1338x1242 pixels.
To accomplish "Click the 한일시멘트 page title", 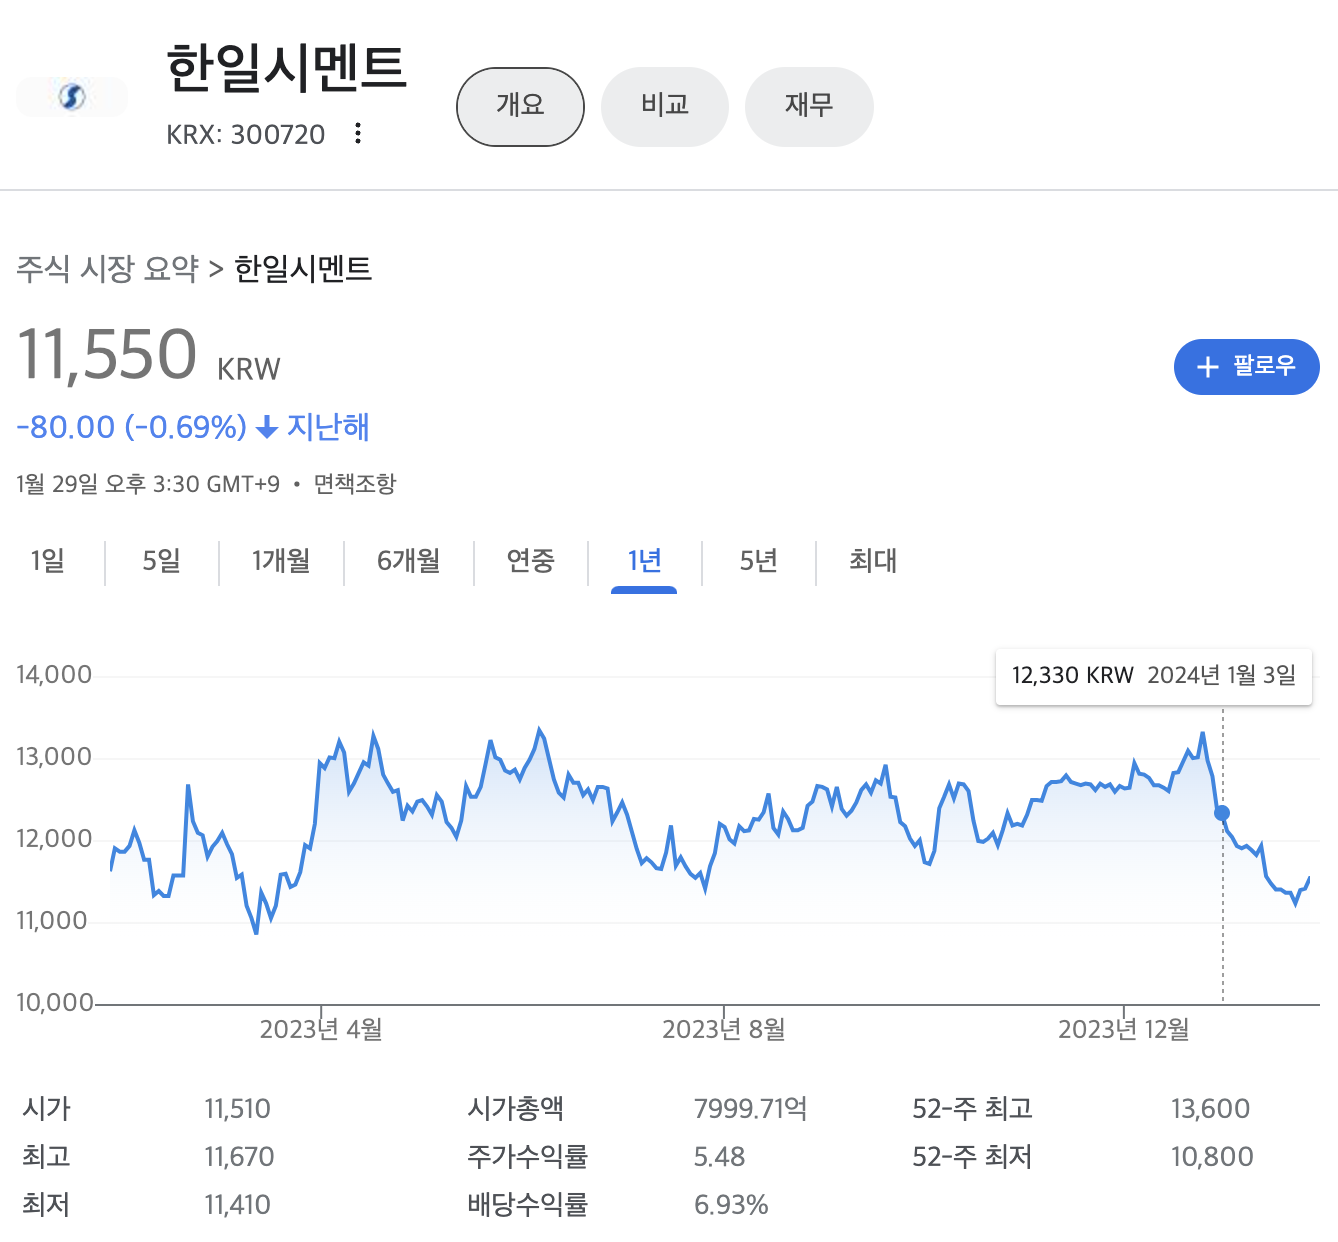I will pyautogui.click(x=287, y=69).
